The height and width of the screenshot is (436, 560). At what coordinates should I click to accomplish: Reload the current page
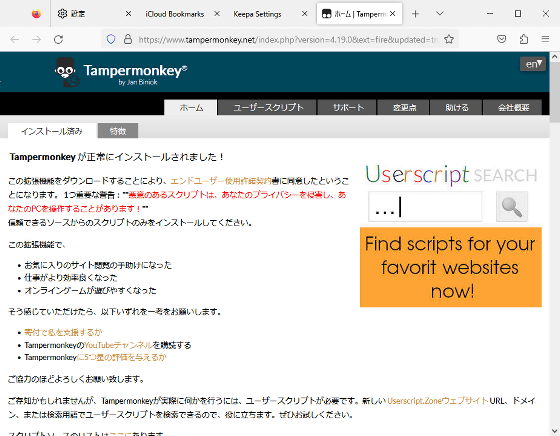point(59,39)
